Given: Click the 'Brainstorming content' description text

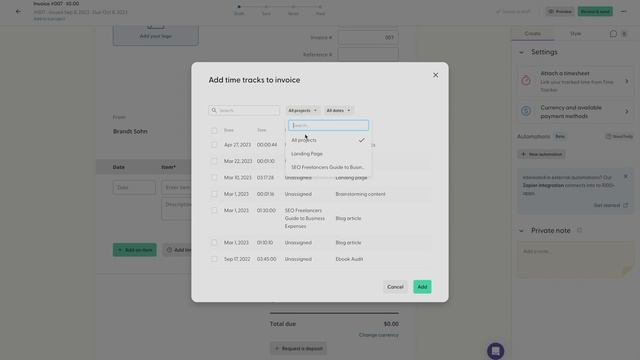Looking at the screenshot, I should pyautogui.click(x=360, y=194).
